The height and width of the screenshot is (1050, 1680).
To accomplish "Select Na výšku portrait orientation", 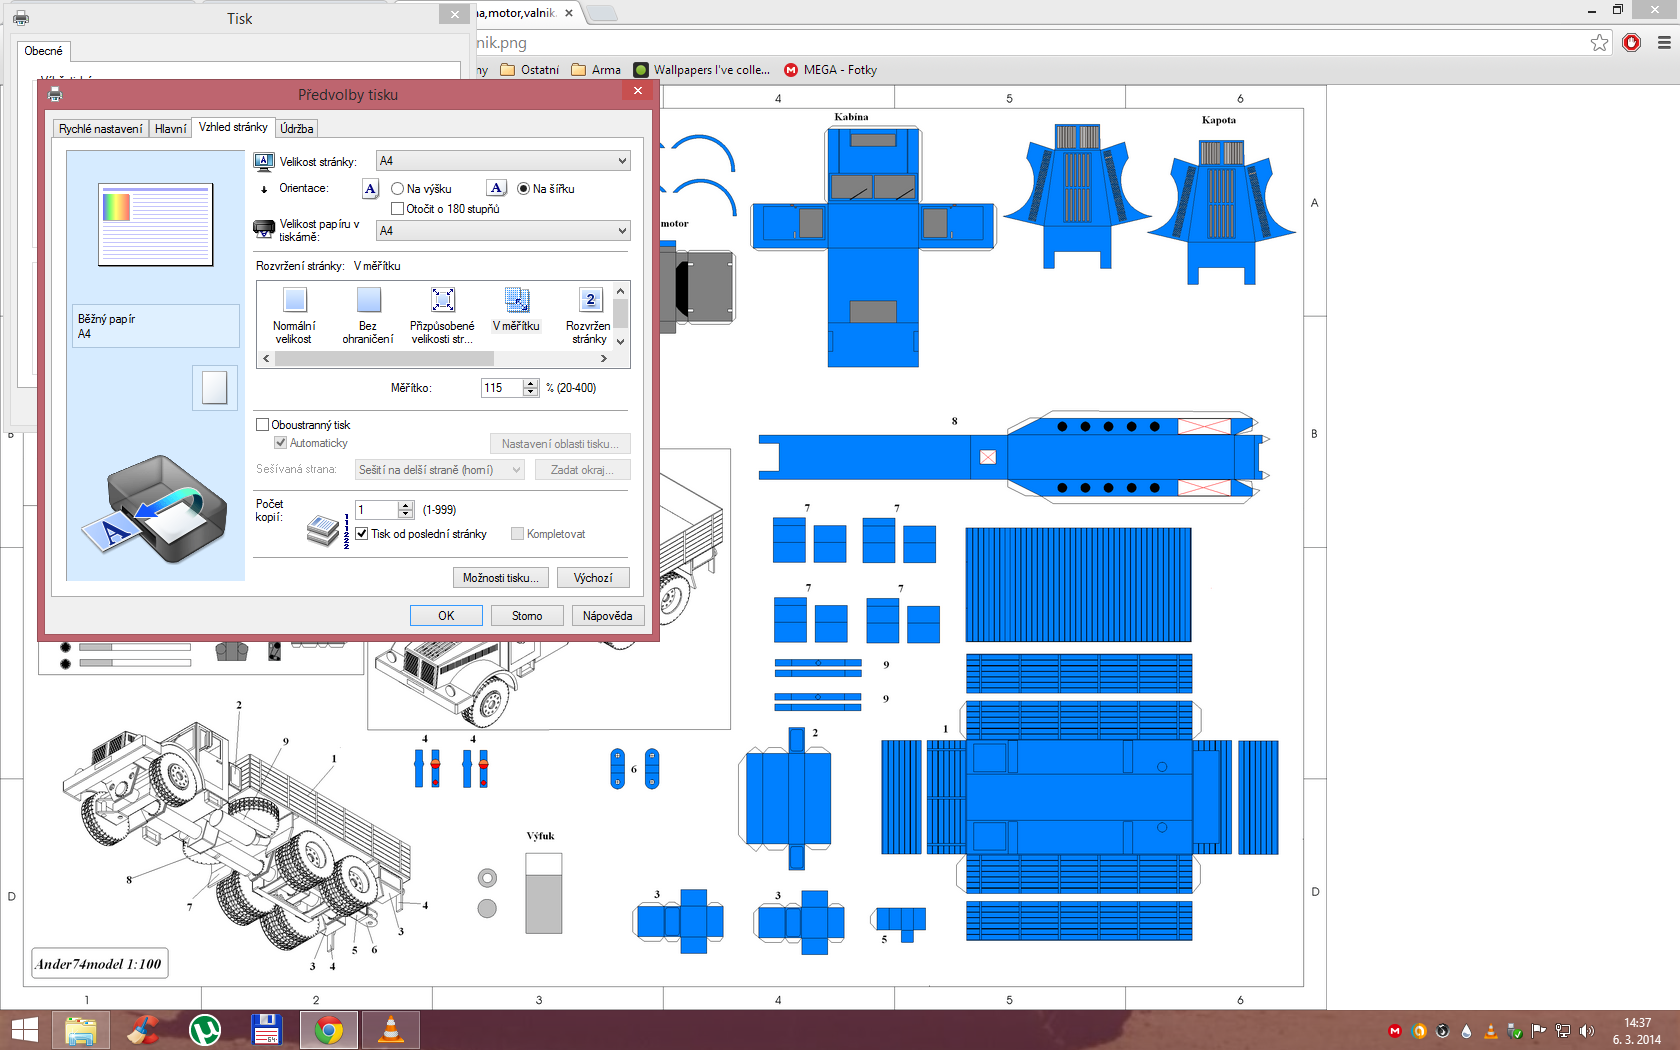I will (x=398, y=189).
